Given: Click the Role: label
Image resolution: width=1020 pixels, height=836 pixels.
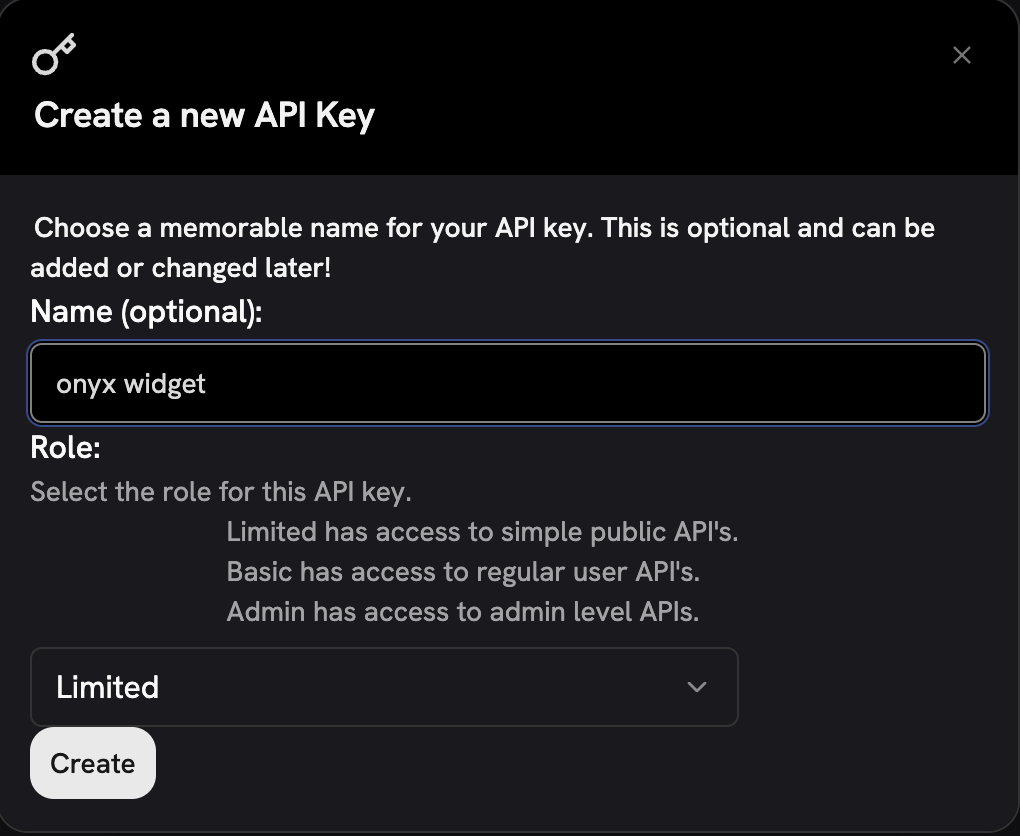Looking at the screenshot, I should click(x=64, y=447).
